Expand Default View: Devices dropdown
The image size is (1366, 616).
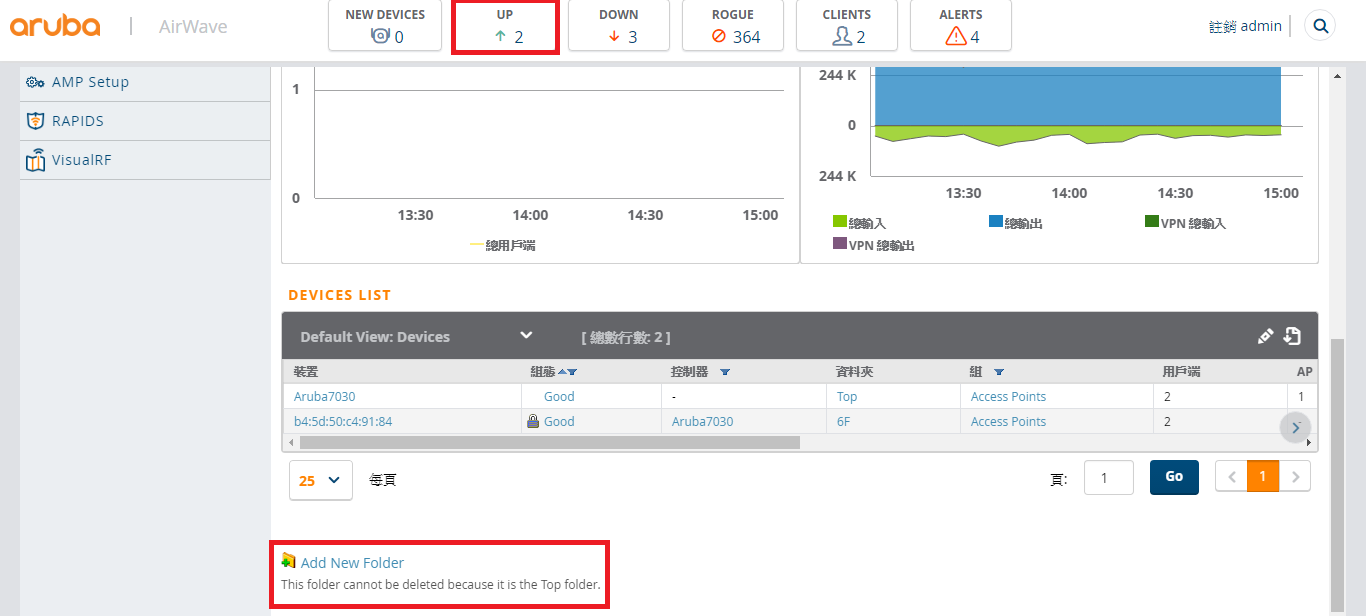(526, 335)
